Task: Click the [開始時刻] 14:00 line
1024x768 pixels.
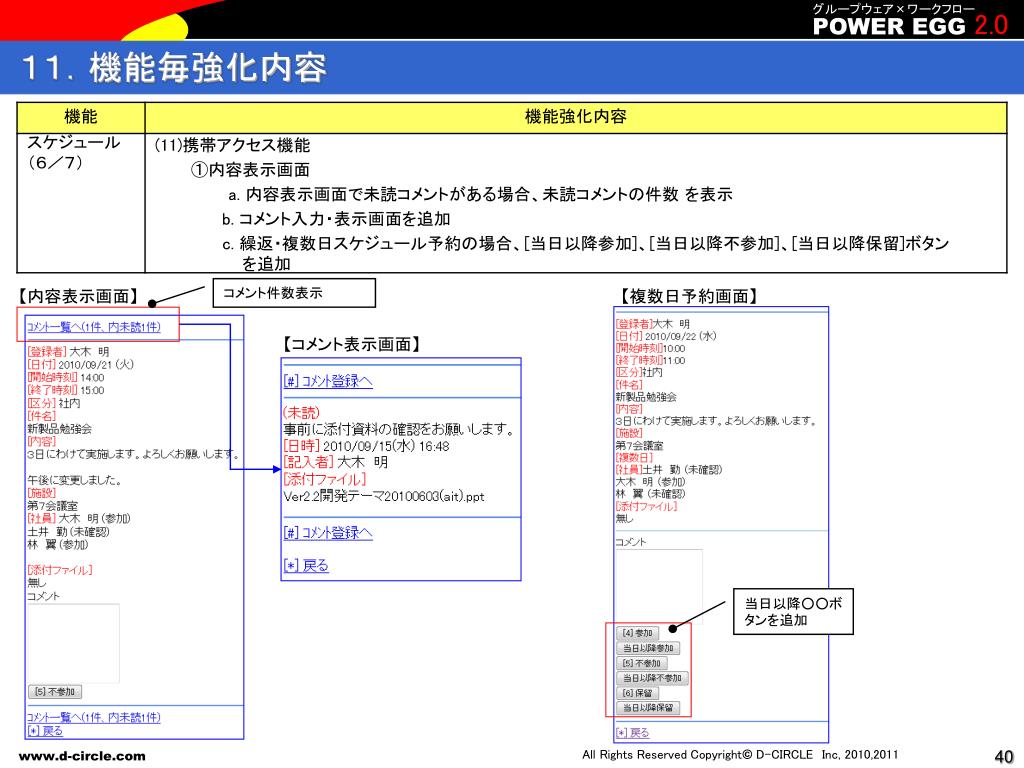Action: tap(65, 377)
